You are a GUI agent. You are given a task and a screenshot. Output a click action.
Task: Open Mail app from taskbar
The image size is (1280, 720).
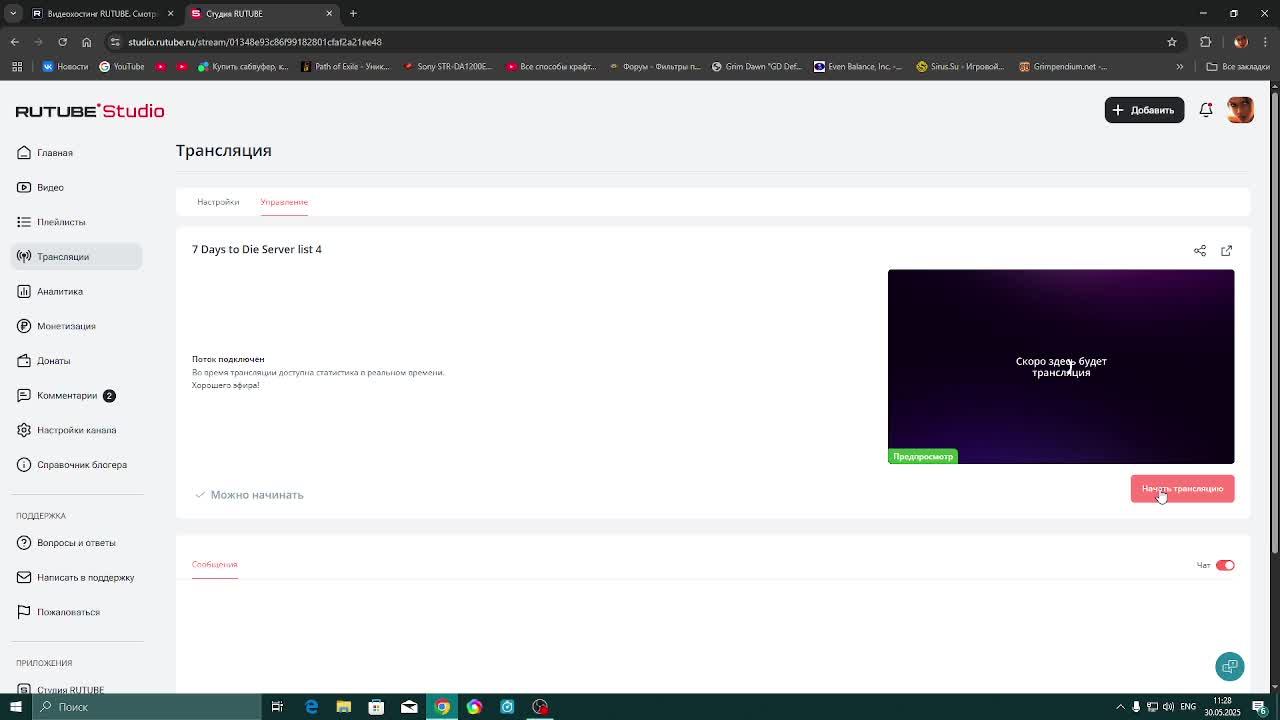[409, 707]
